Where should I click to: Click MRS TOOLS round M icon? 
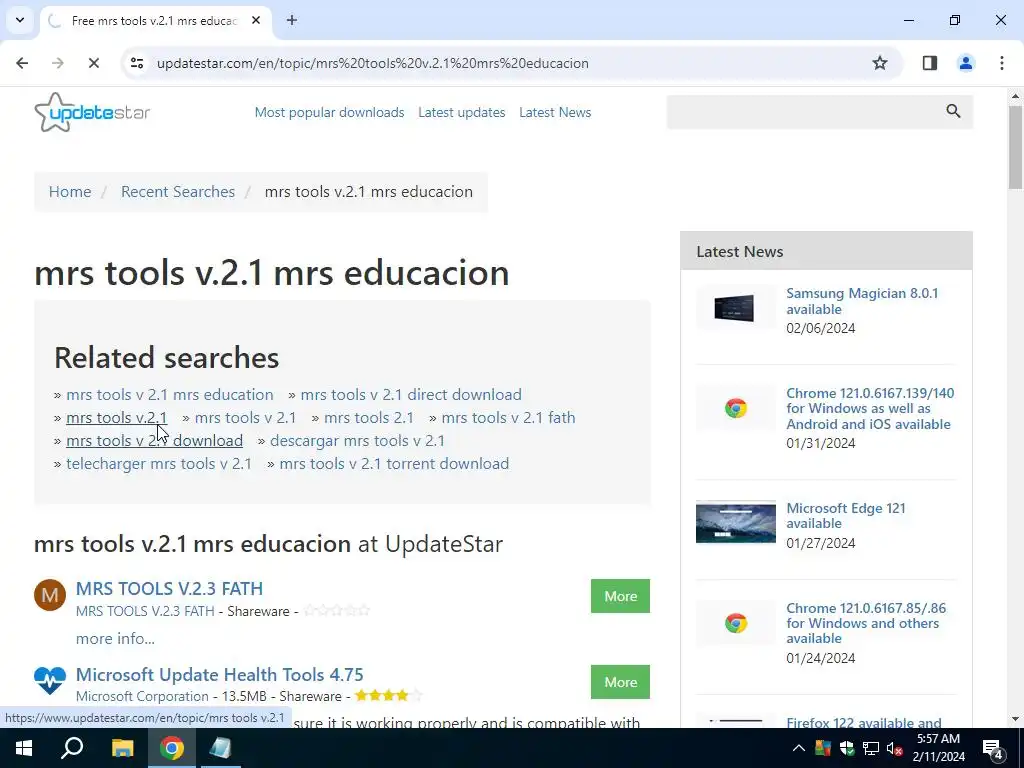tap(50, 595)
